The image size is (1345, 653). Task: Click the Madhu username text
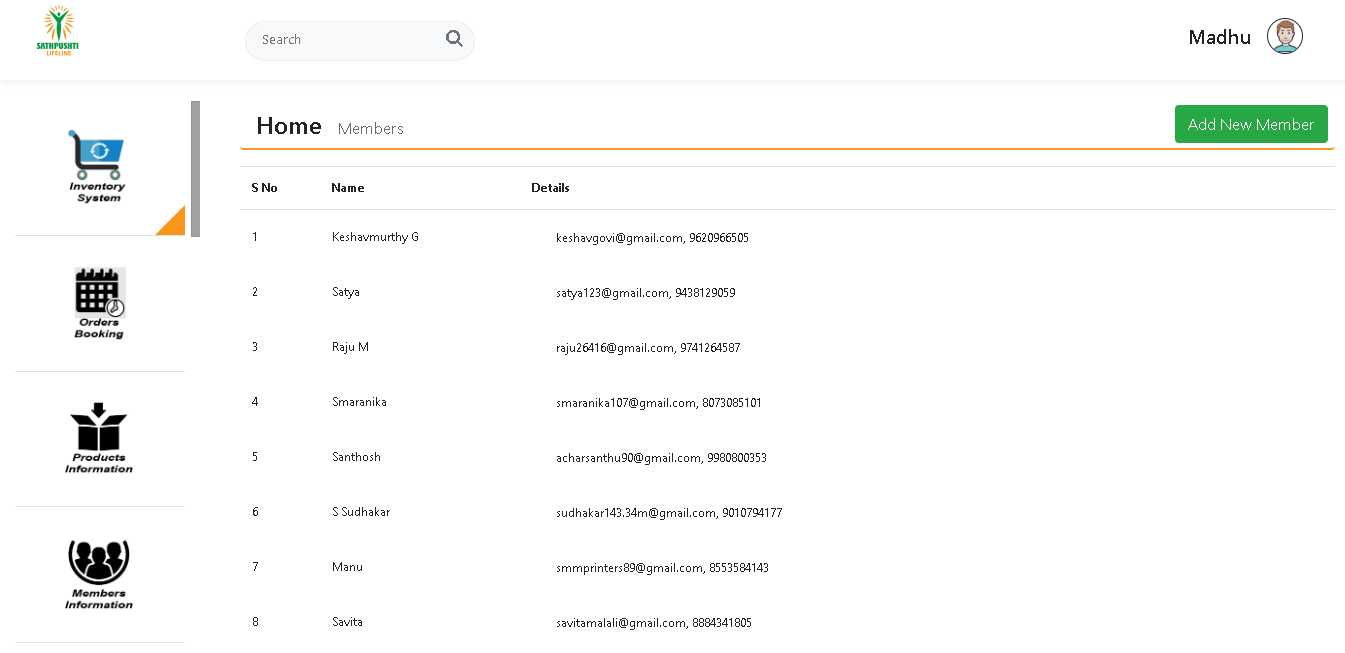[x=1219, y=38]
